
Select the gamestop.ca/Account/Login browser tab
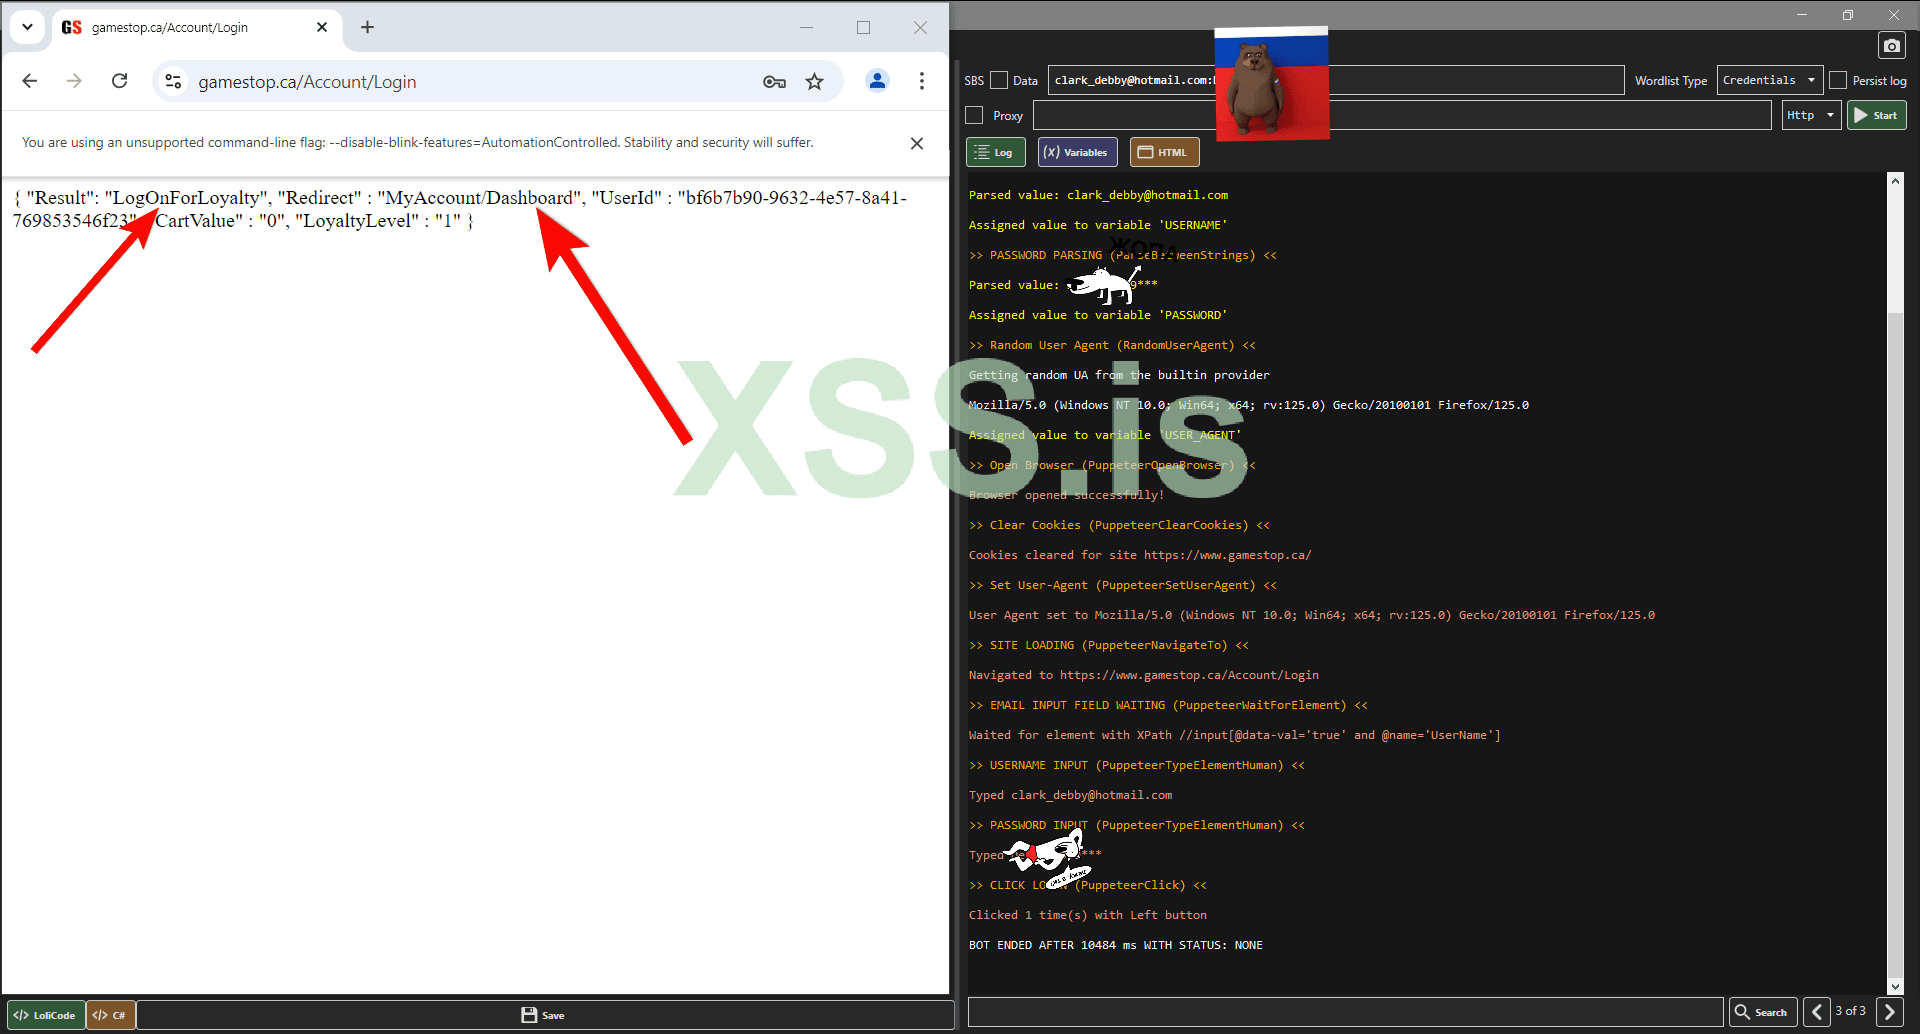click(195, 27)
